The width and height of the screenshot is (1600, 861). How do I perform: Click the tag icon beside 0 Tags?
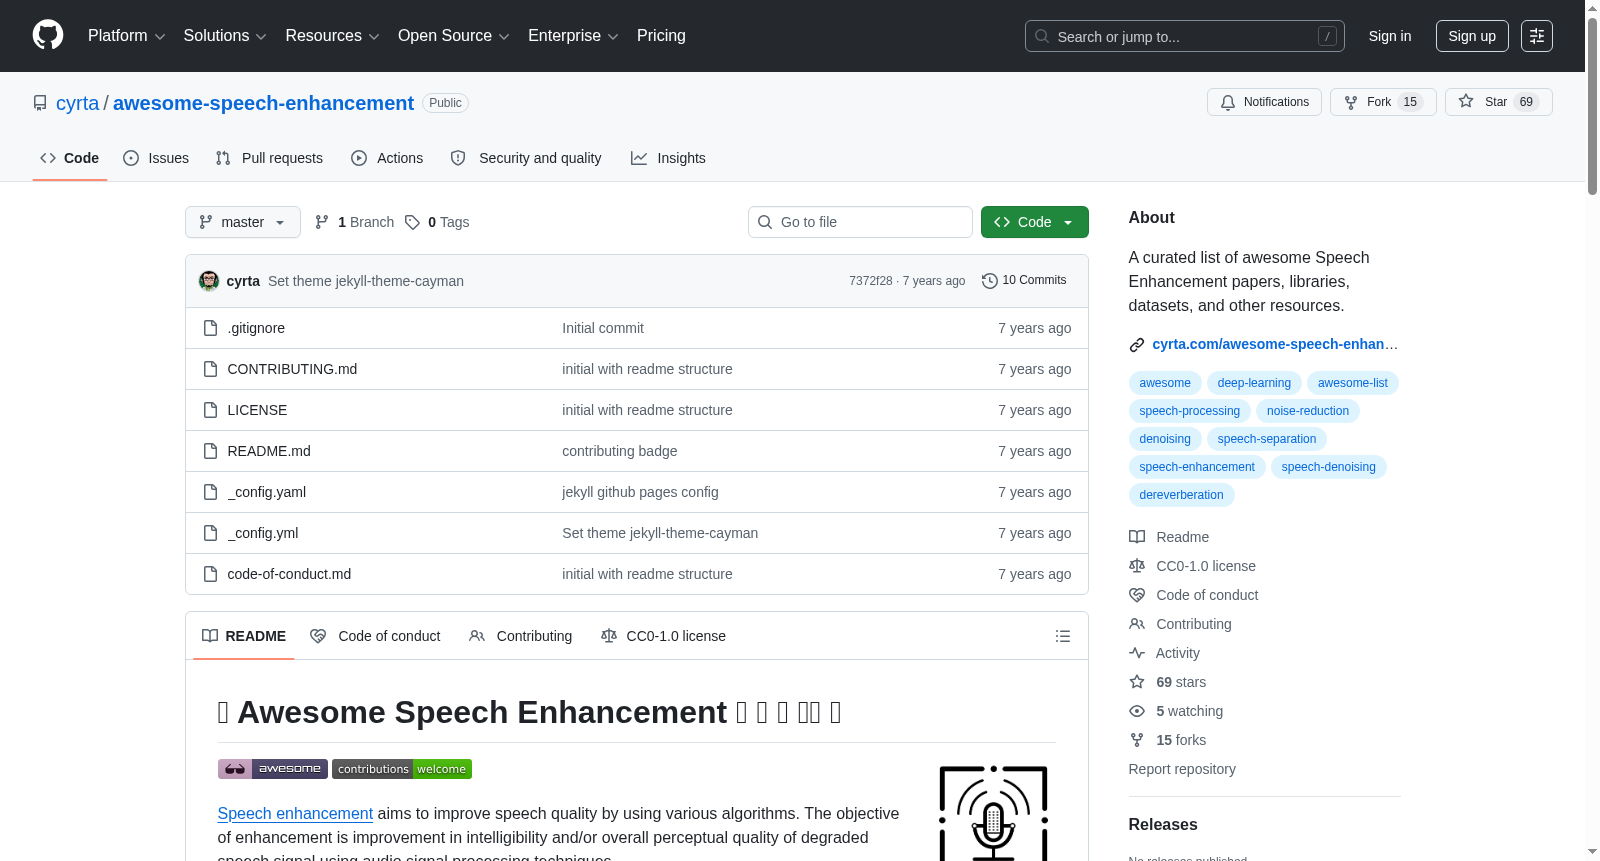pyautogui.click(x=412, y=222)
